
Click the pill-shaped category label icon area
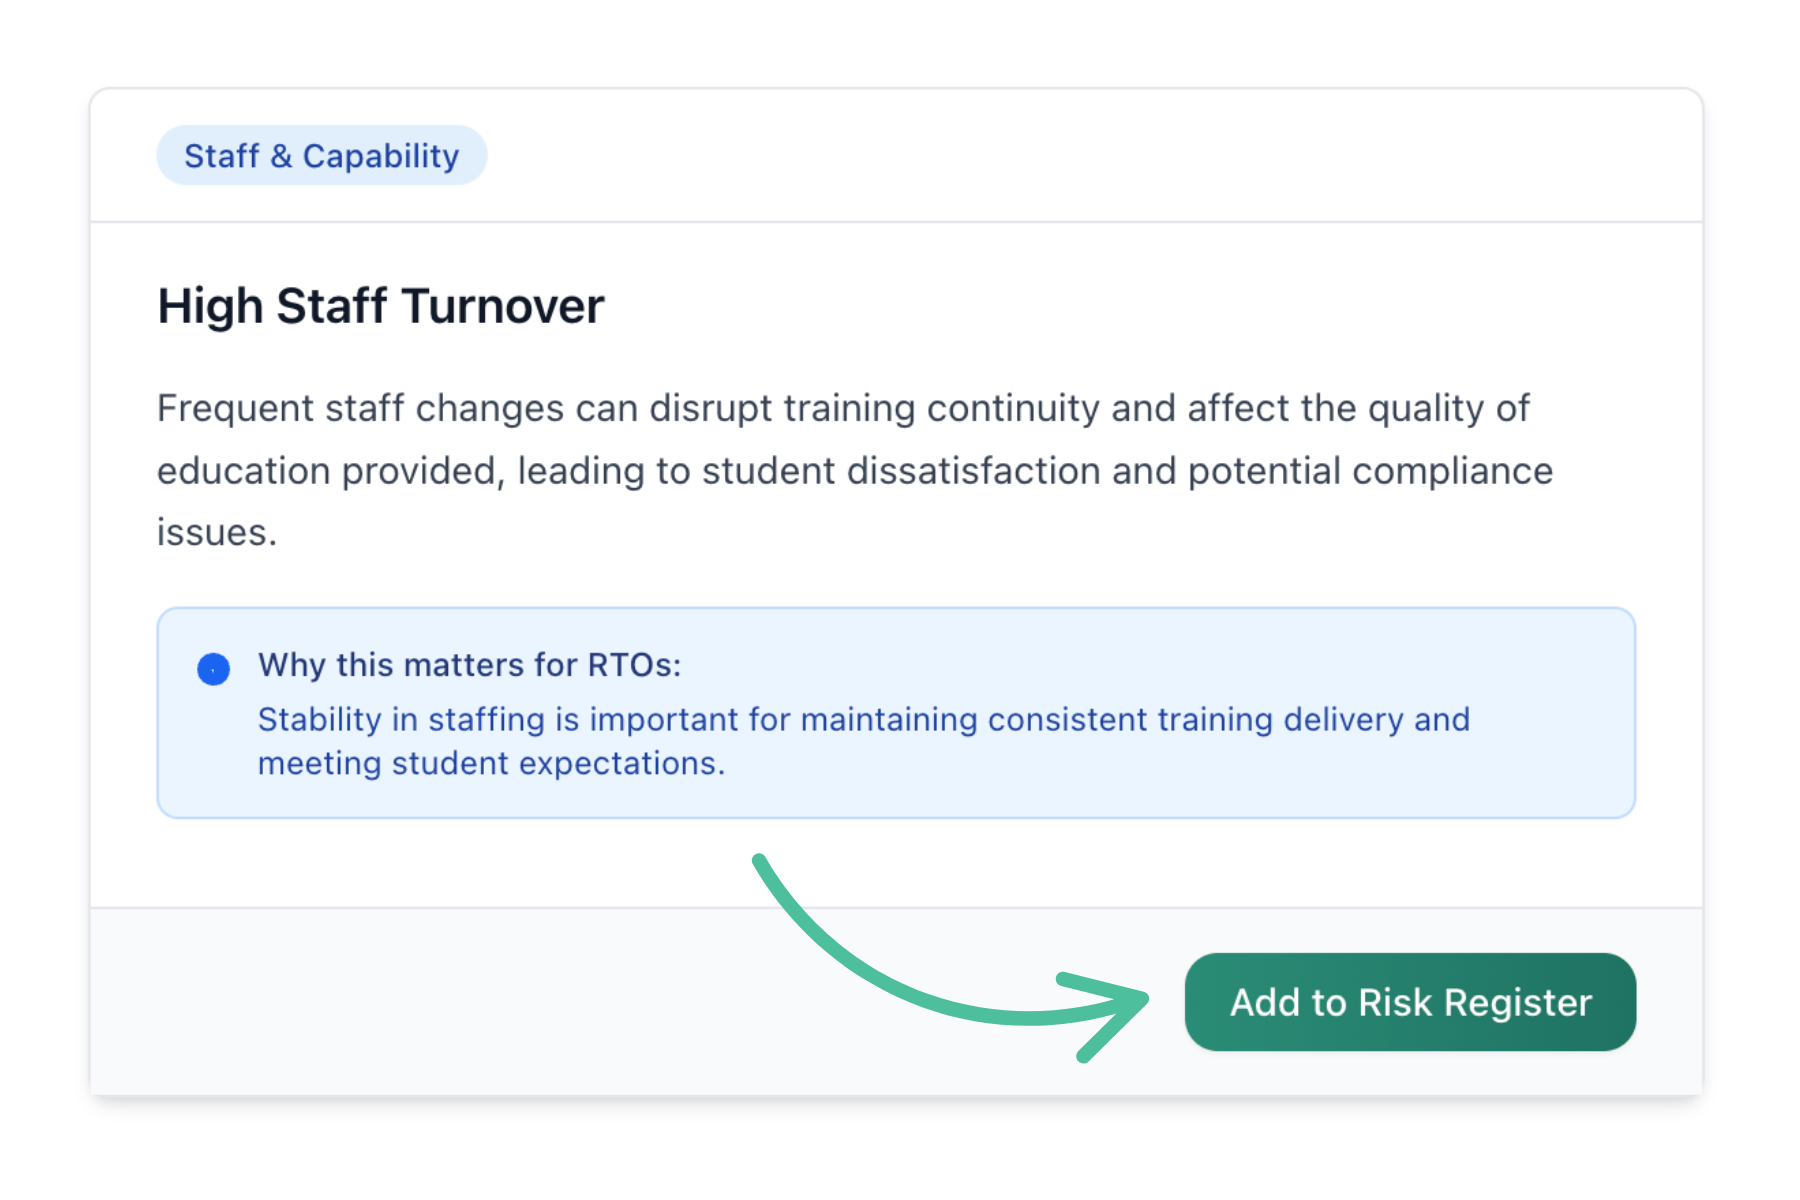click(322, 154)
